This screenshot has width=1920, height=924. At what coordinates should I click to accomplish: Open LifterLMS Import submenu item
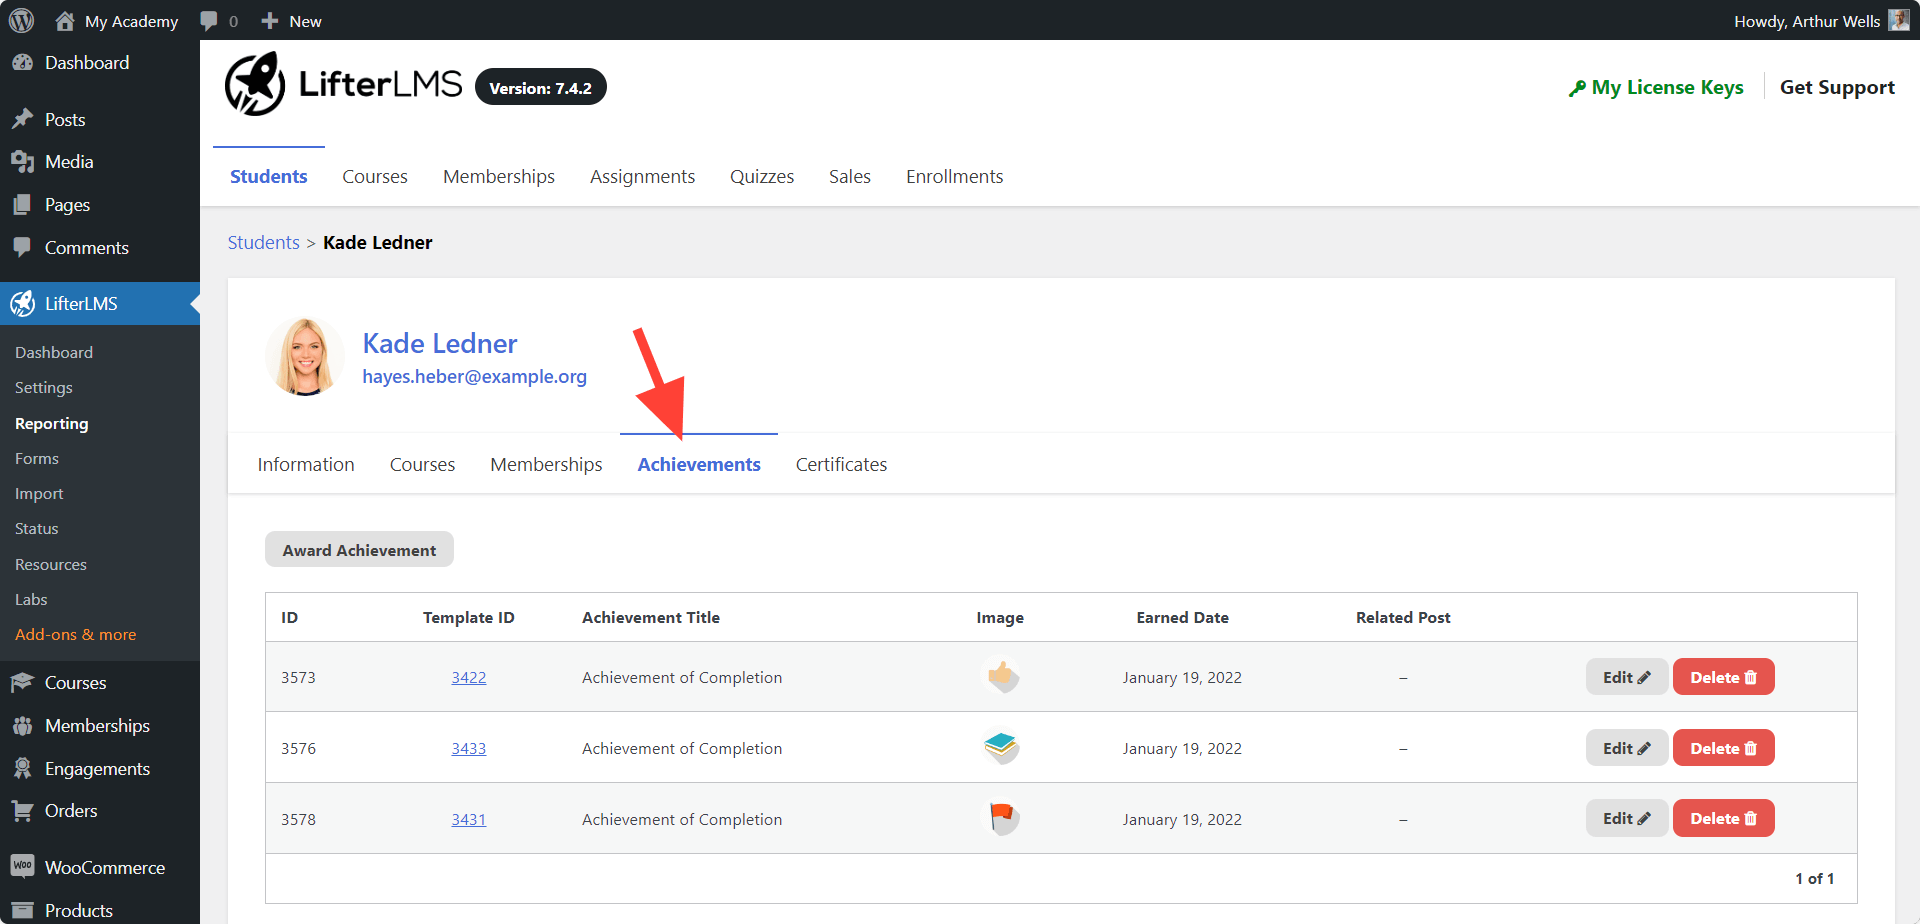(x=39, y=493)
